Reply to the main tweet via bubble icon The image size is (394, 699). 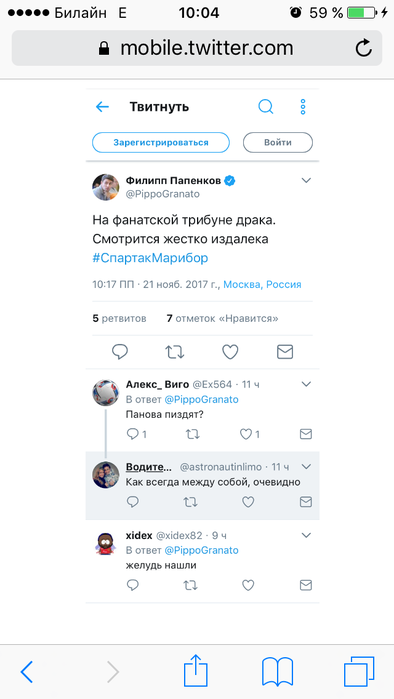point(119,352)
